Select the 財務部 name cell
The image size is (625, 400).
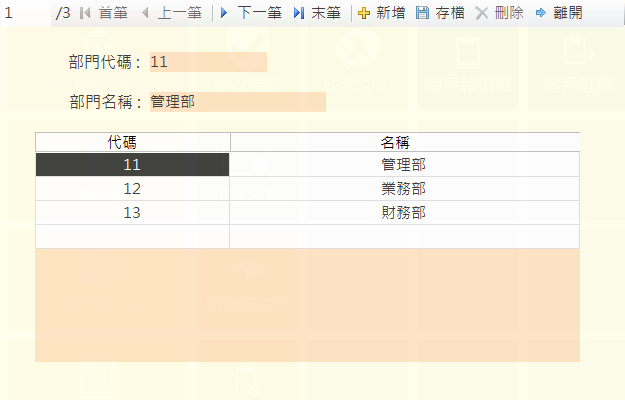click(x=404, y=212)
